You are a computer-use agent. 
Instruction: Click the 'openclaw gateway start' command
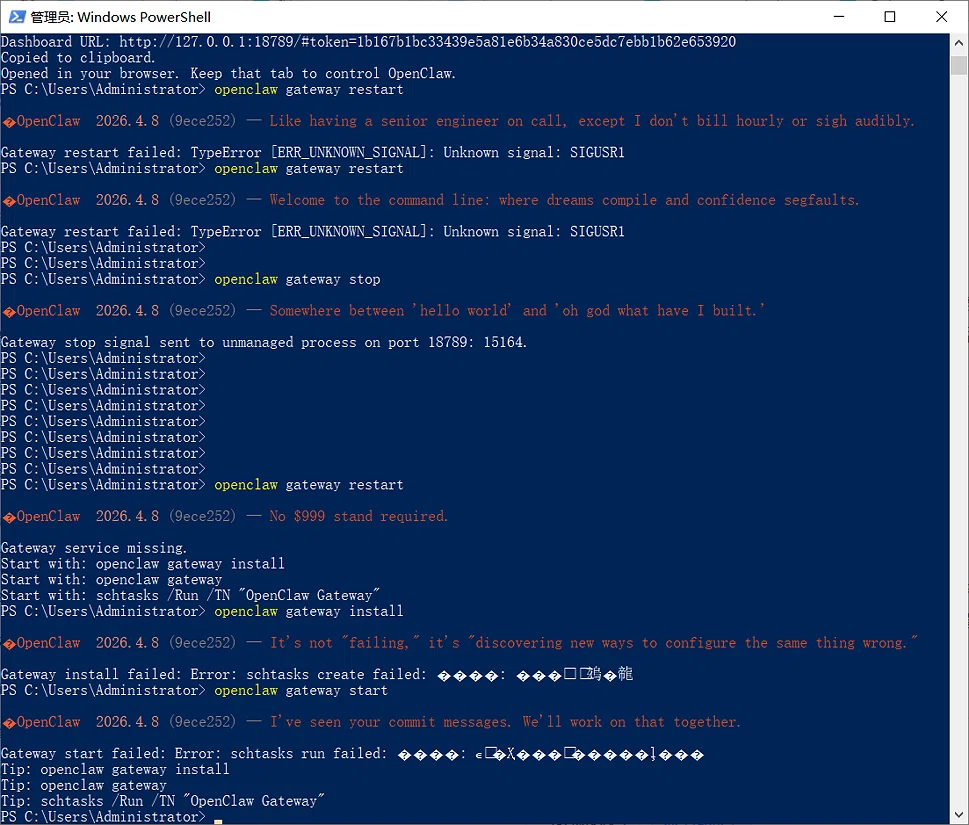point(301,690)
